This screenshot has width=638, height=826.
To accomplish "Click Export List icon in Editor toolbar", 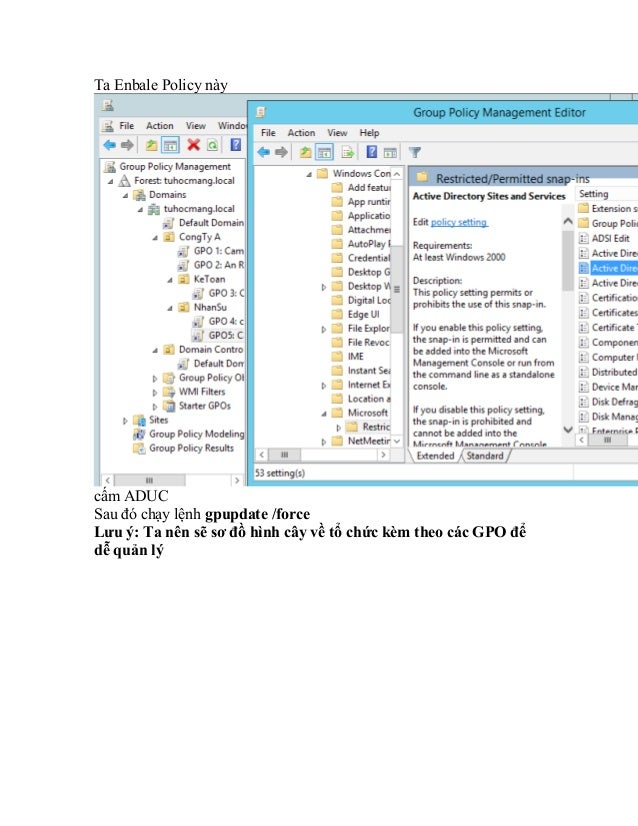I will (348, 152).
